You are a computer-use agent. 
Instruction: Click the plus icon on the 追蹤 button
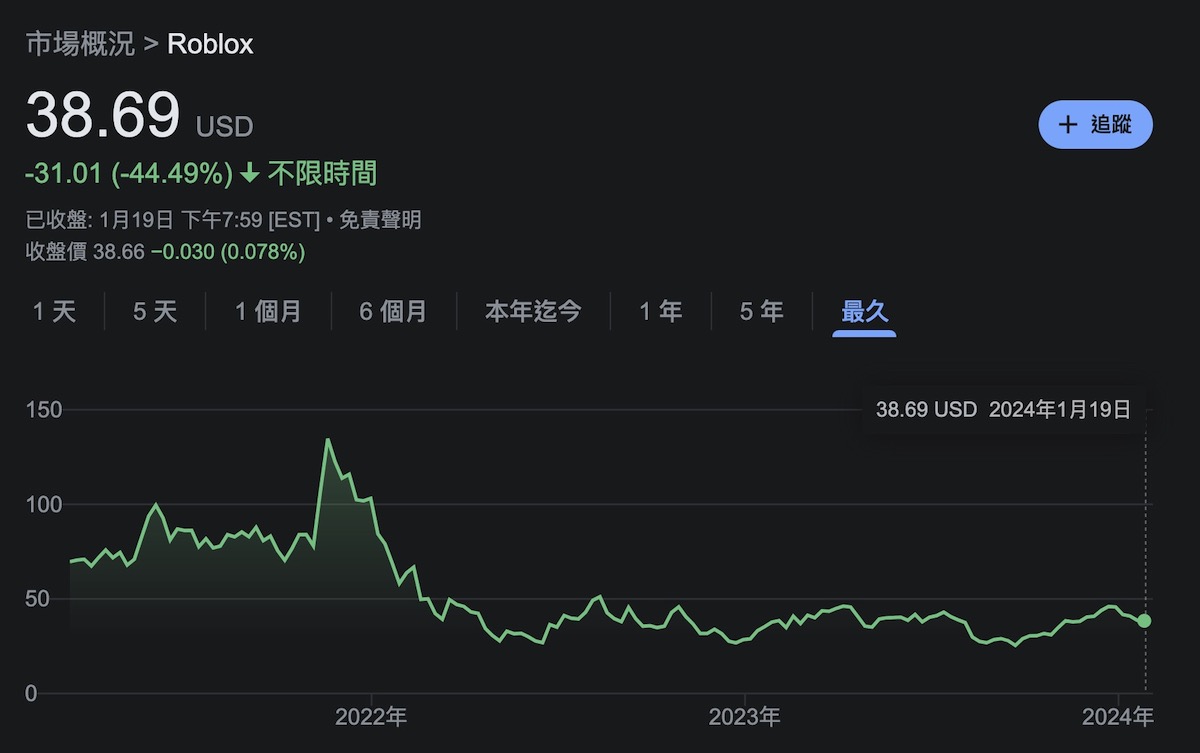pyautogui.click(x=1068, y=125)
